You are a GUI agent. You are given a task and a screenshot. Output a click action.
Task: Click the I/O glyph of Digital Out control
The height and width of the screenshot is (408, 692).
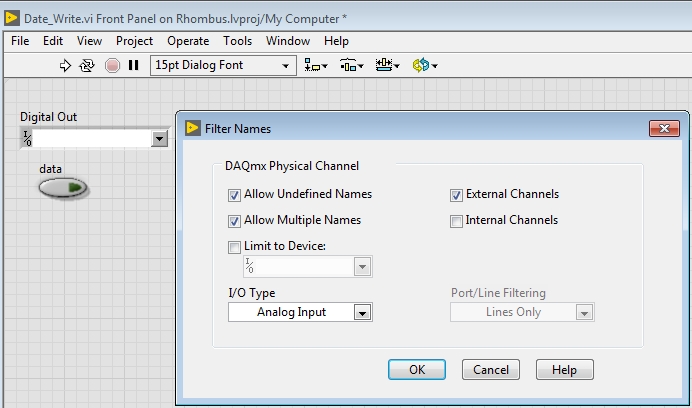click(27, 138)
